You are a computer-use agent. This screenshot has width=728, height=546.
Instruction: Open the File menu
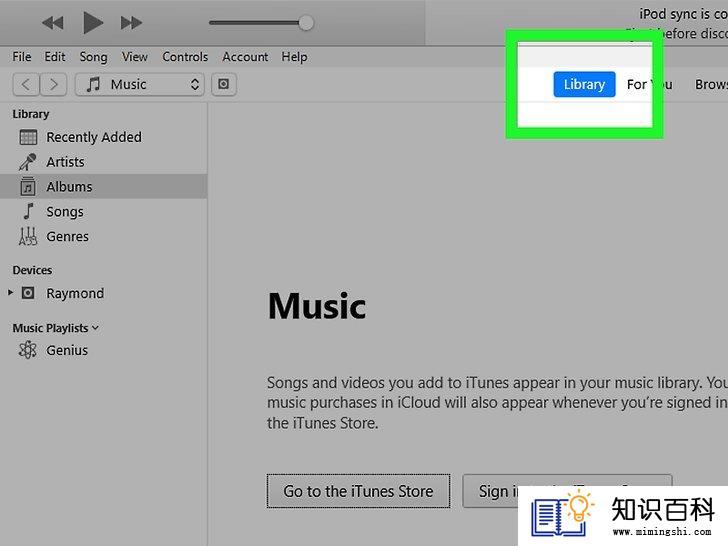(22, 57)
